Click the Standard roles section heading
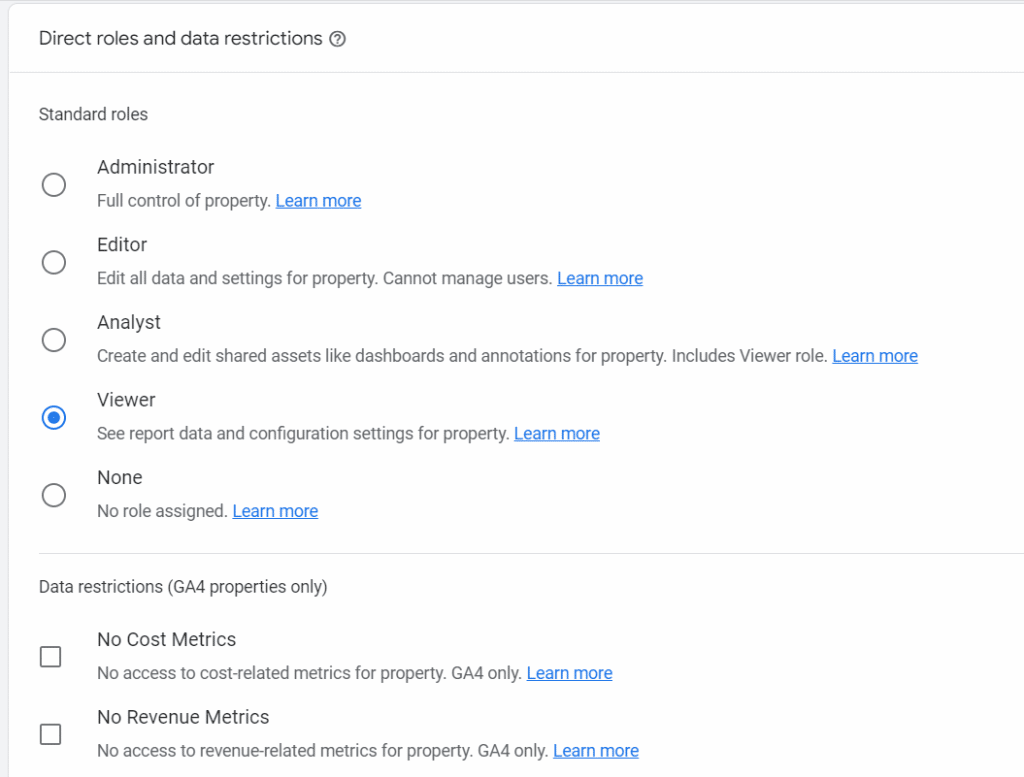Viewport: 1024px width, 777px height. [x=93, y=114]
